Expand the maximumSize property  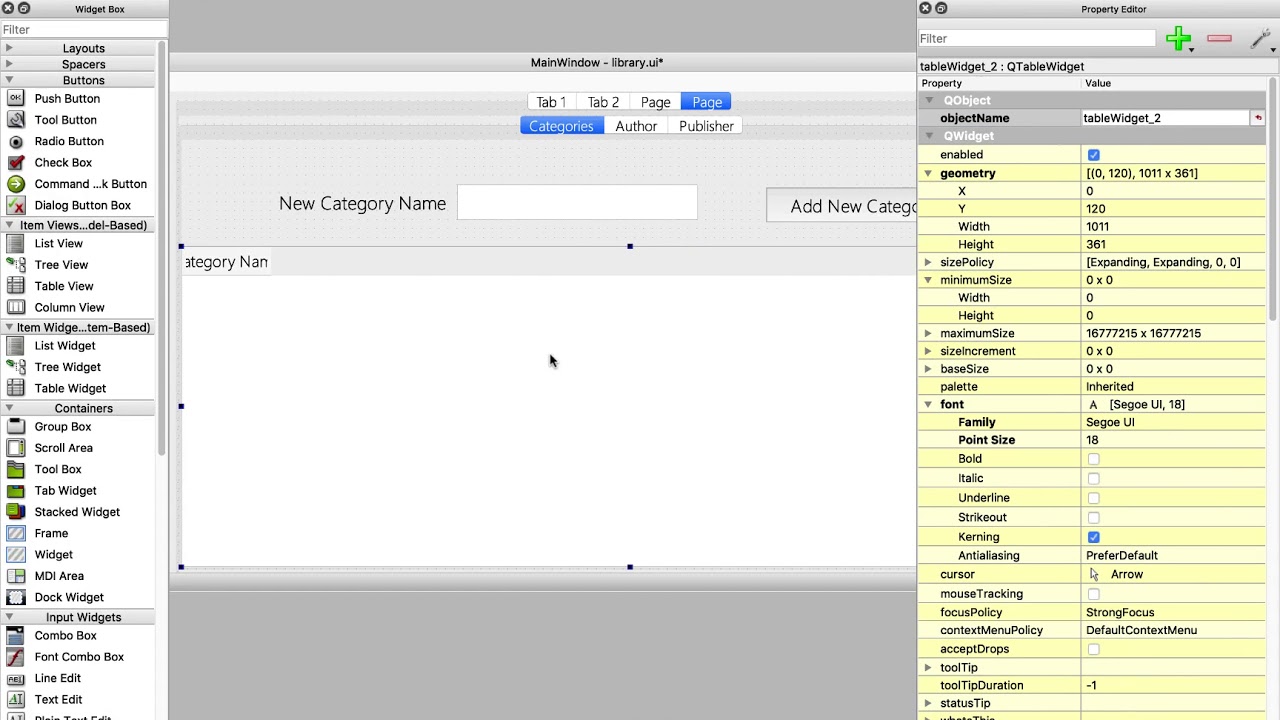(928, 334)
